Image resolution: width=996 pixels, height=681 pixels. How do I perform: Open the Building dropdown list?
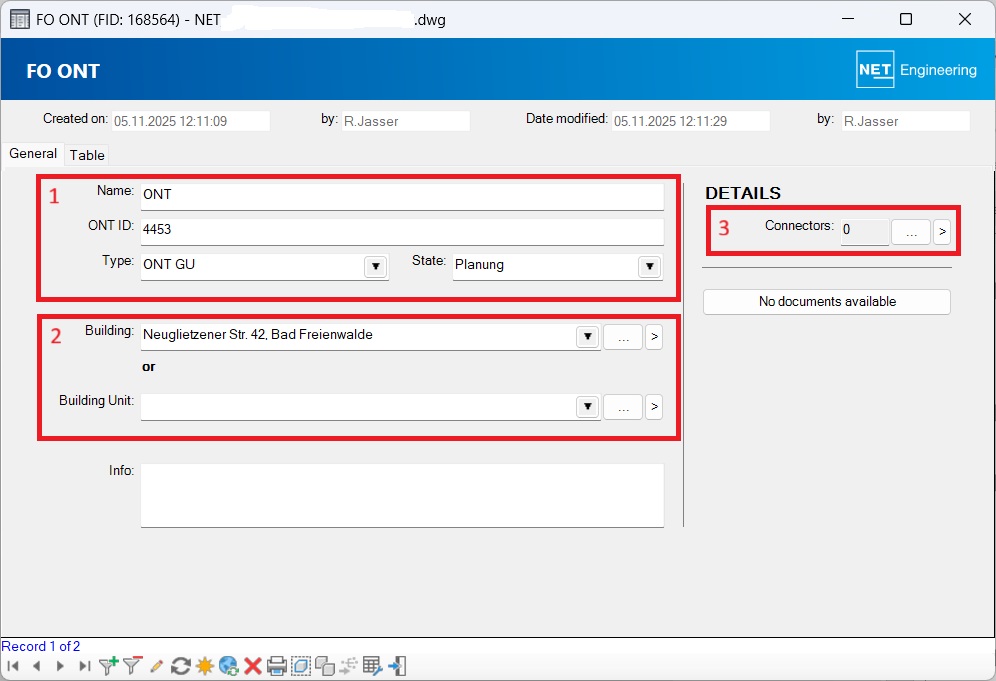pyautogui.click(x=587, y=337)
